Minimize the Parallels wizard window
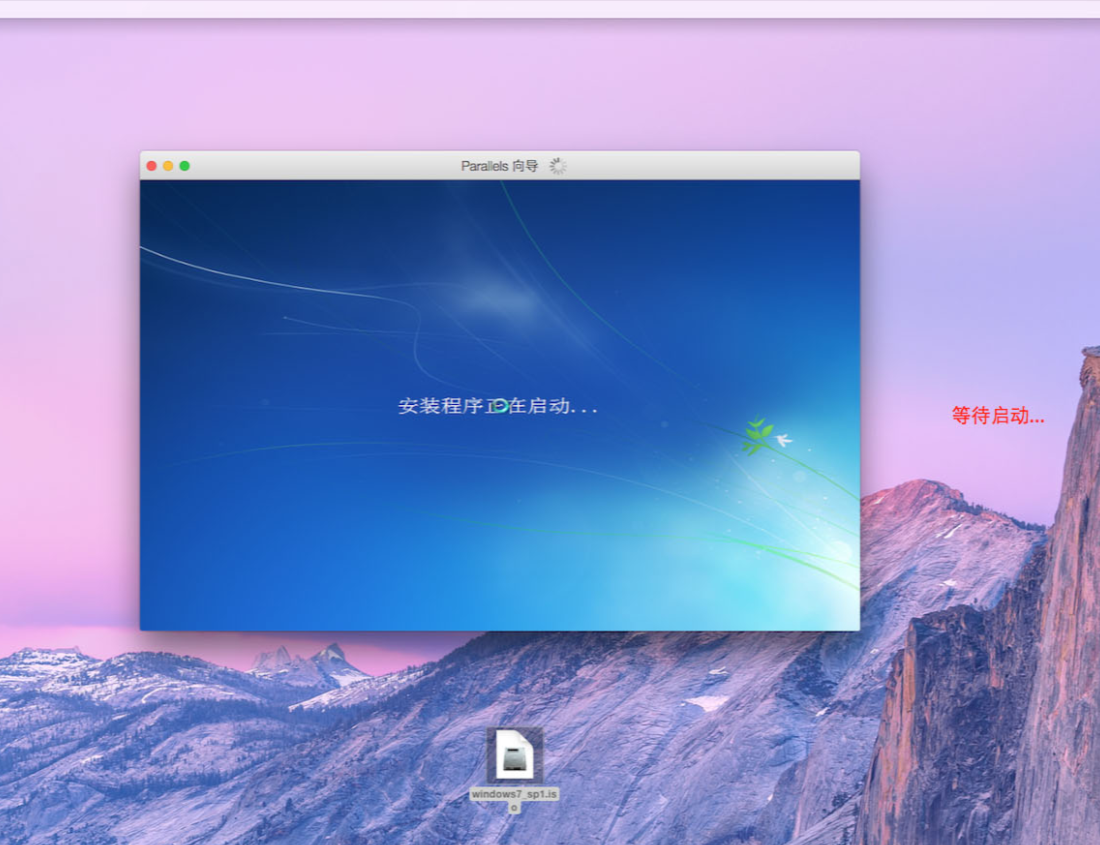 point(168,166)
